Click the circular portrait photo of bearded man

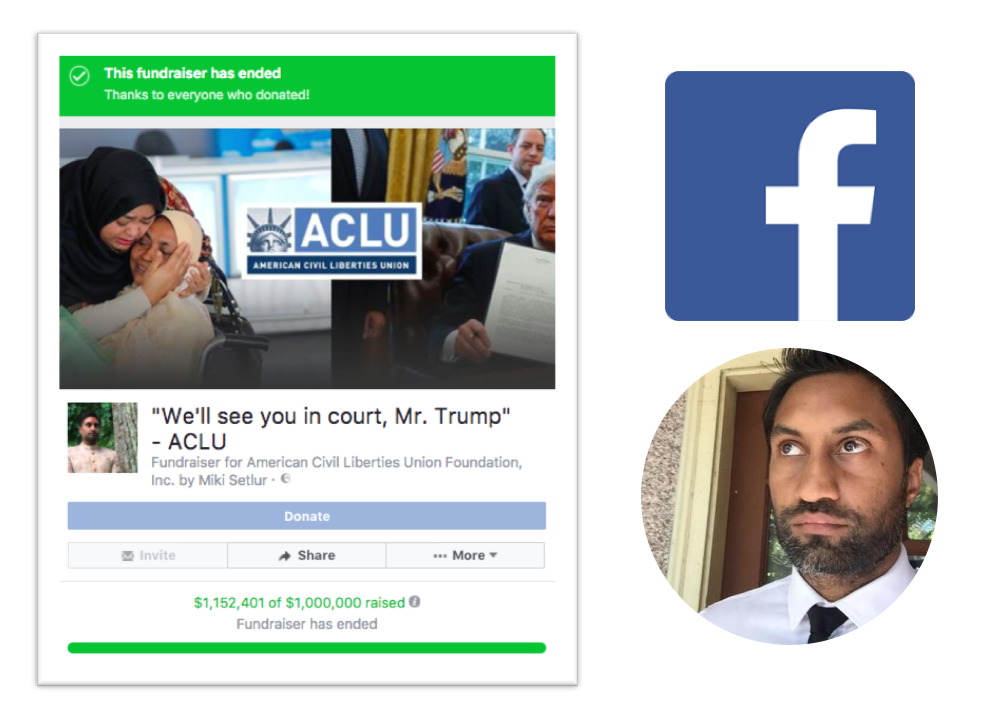pyautogui.click(x=789, y=496)
